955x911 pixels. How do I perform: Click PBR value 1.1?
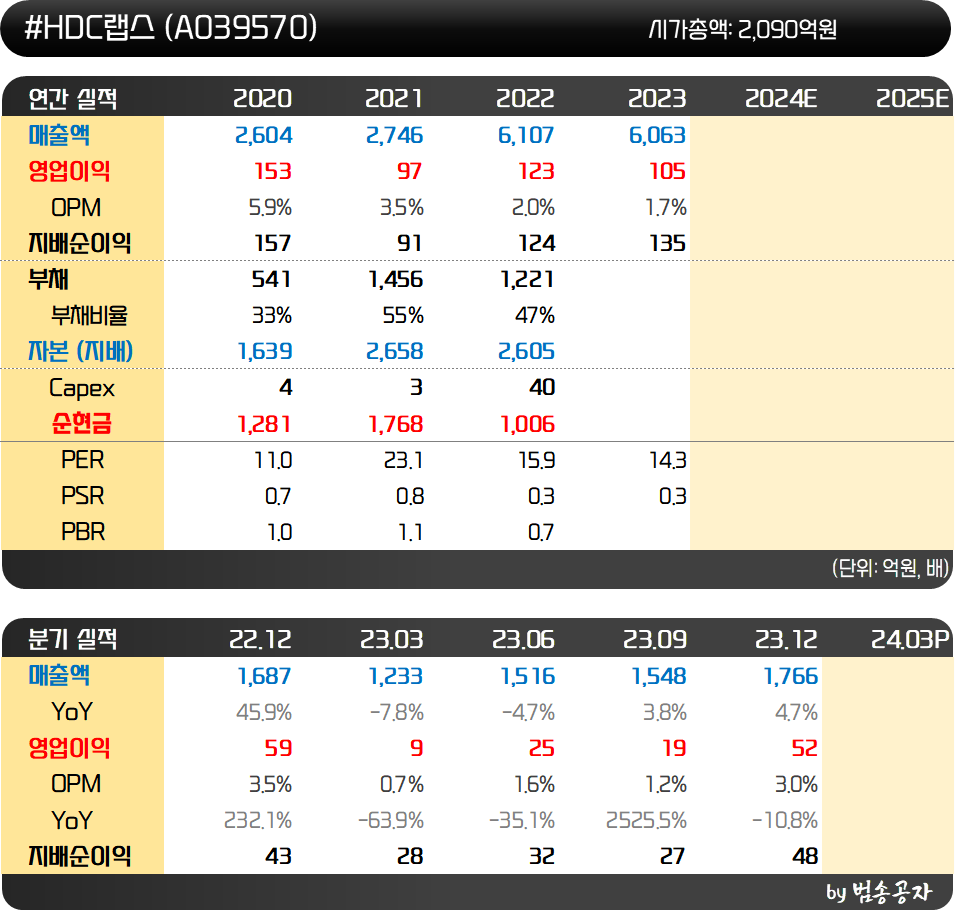[411, 532]
